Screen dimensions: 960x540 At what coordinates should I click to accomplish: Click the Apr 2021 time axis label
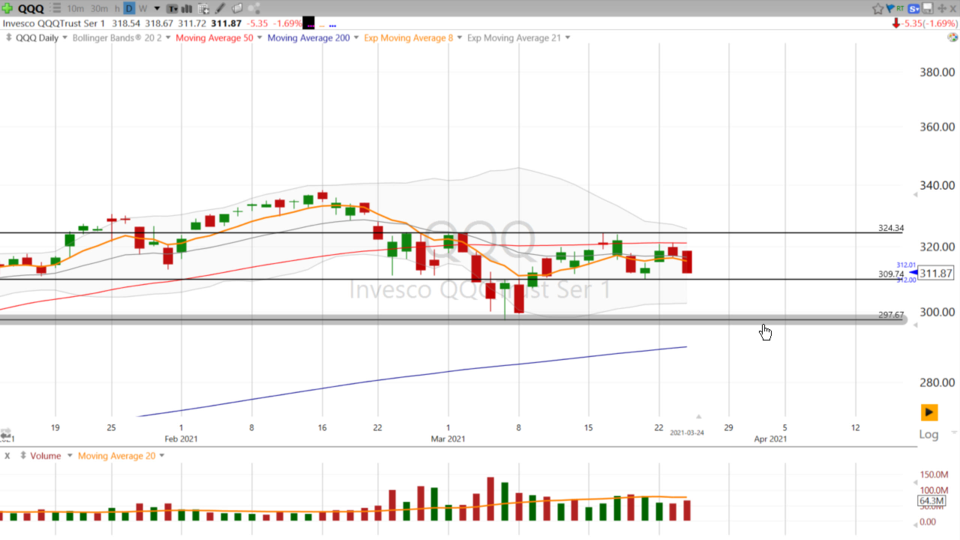point(770,438)
